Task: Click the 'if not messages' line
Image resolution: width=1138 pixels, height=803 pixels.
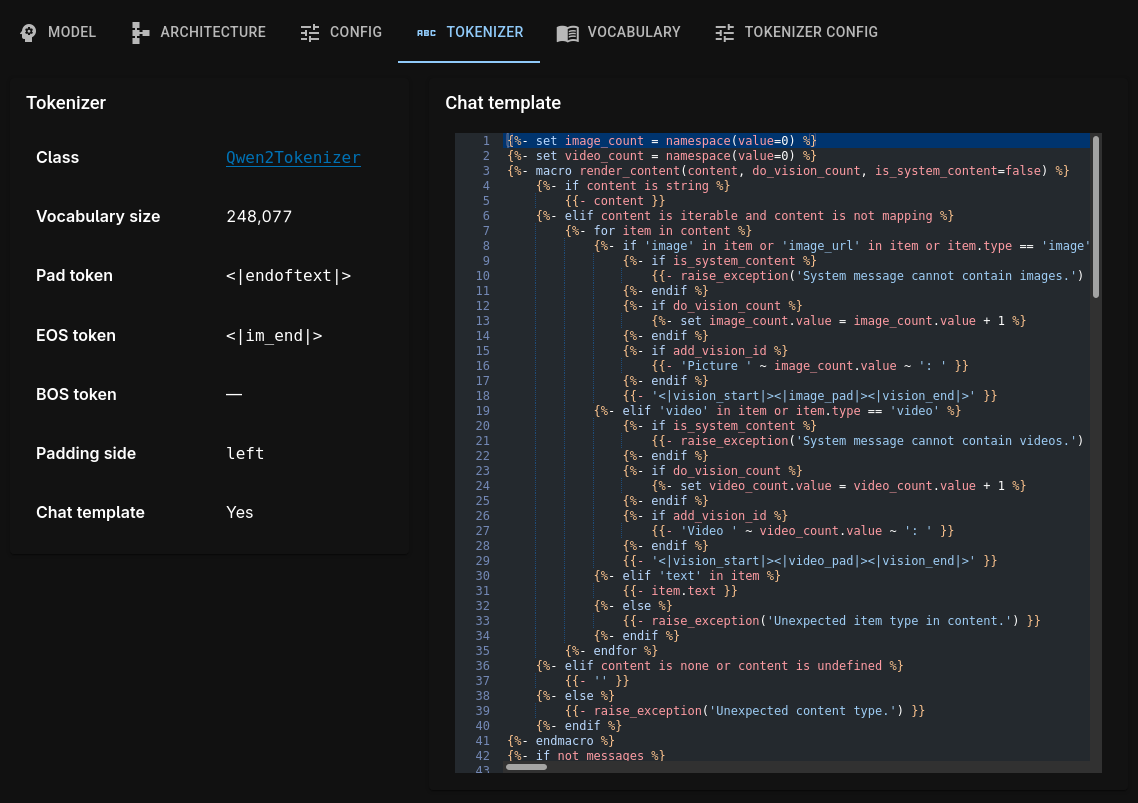Action: click(x=586, y=756)
